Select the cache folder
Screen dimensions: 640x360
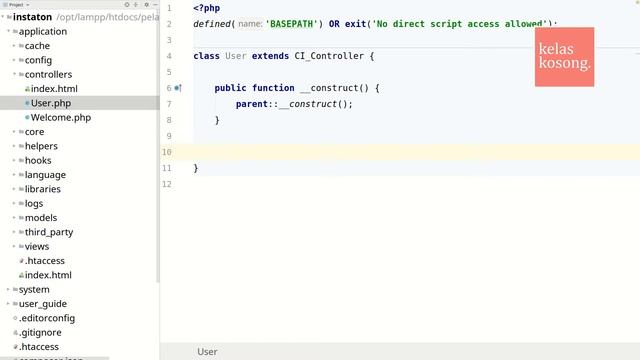37,46
